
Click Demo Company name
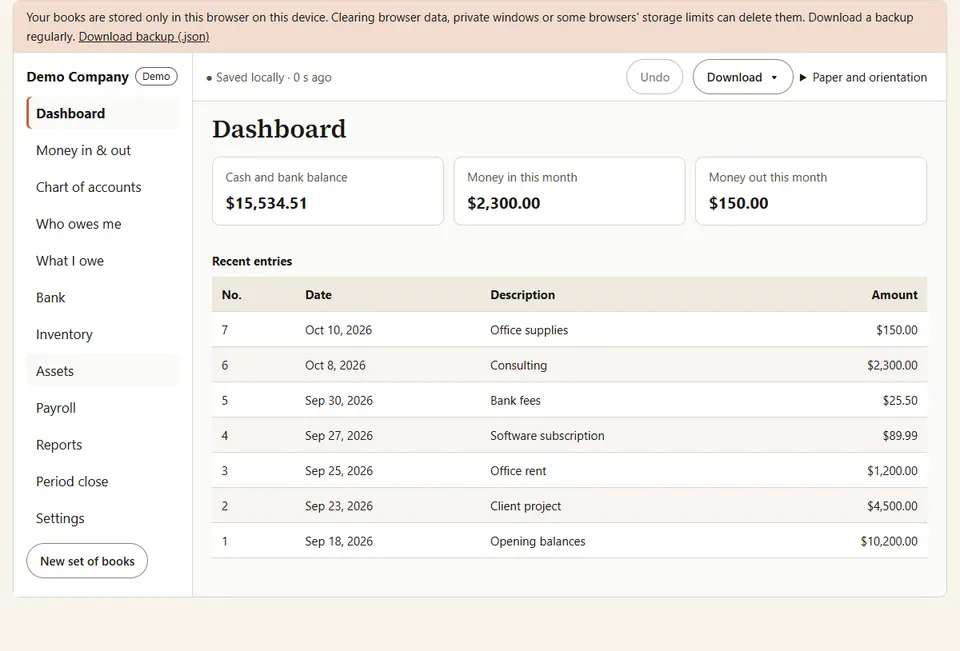pos(78,77)
